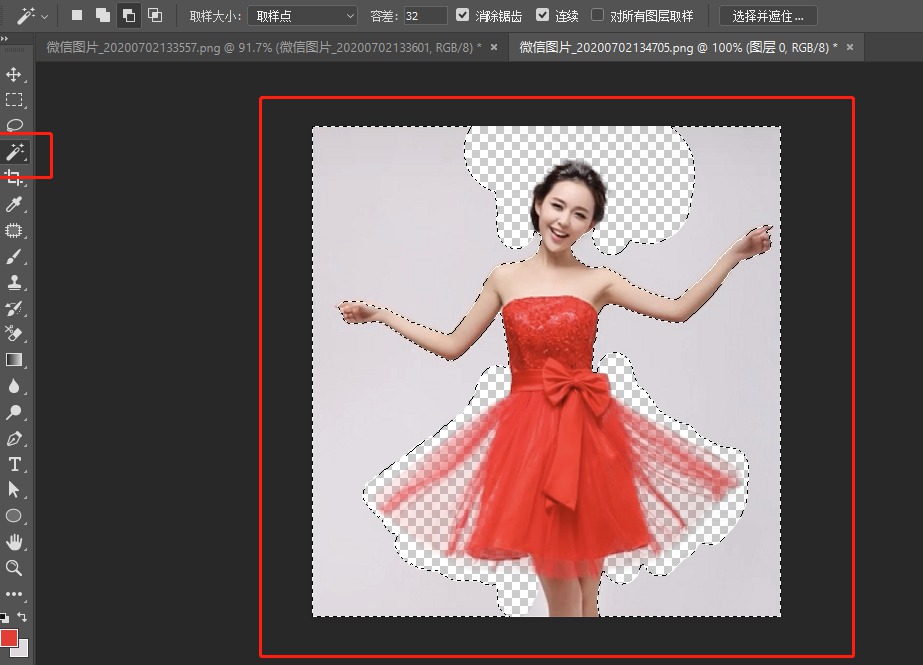Screen dimensions: 923x665
Task: Select the Eyedropper tool
Action: [x=13, y=204]
